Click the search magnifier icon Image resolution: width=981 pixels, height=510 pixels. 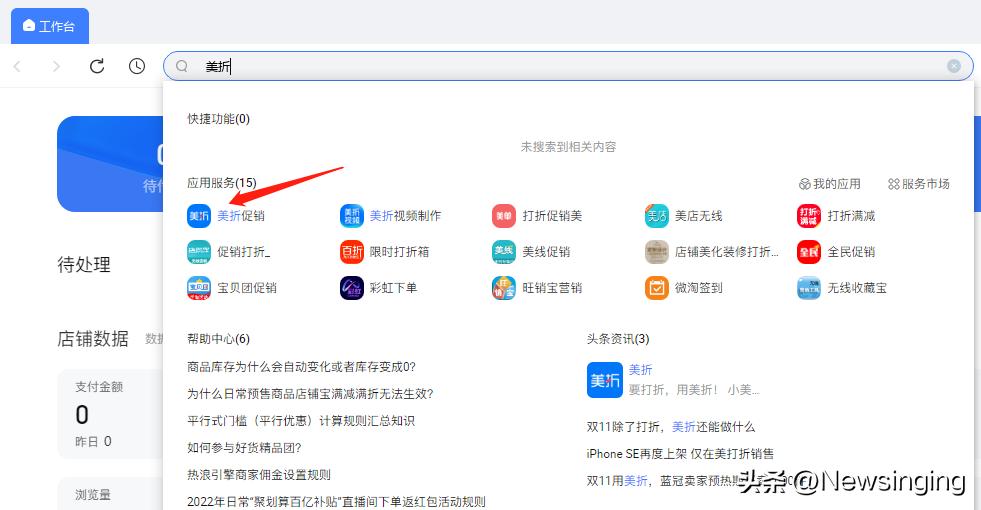181,66
